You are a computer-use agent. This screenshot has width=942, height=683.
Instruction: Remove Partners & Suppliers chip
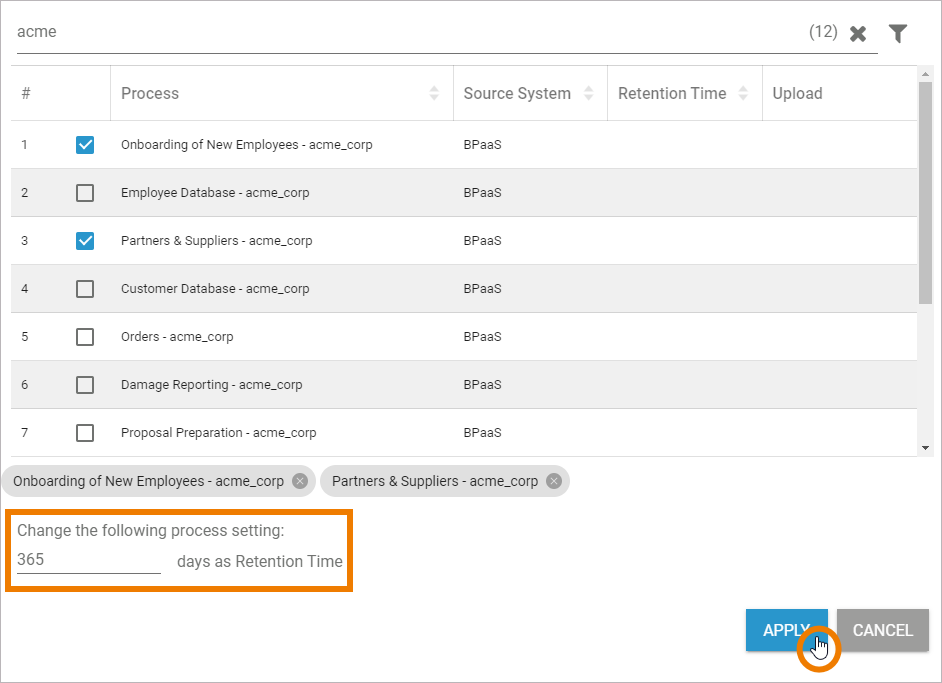coord(553,481)
